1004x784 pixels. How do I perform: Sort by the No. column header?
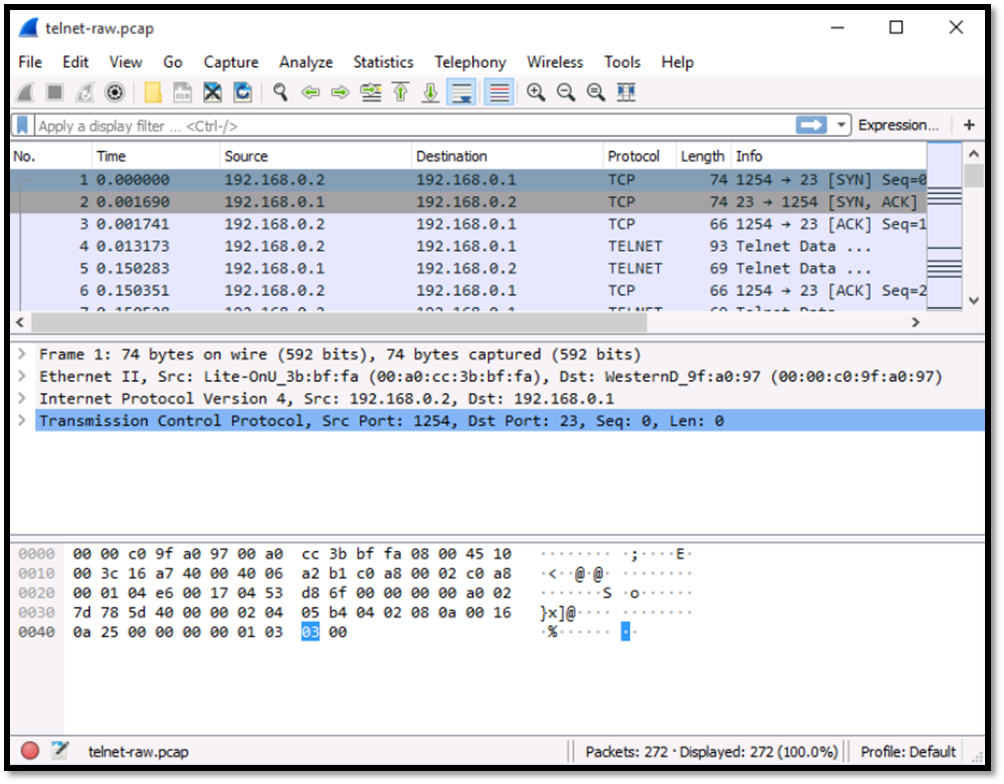[x=51, y=156]
